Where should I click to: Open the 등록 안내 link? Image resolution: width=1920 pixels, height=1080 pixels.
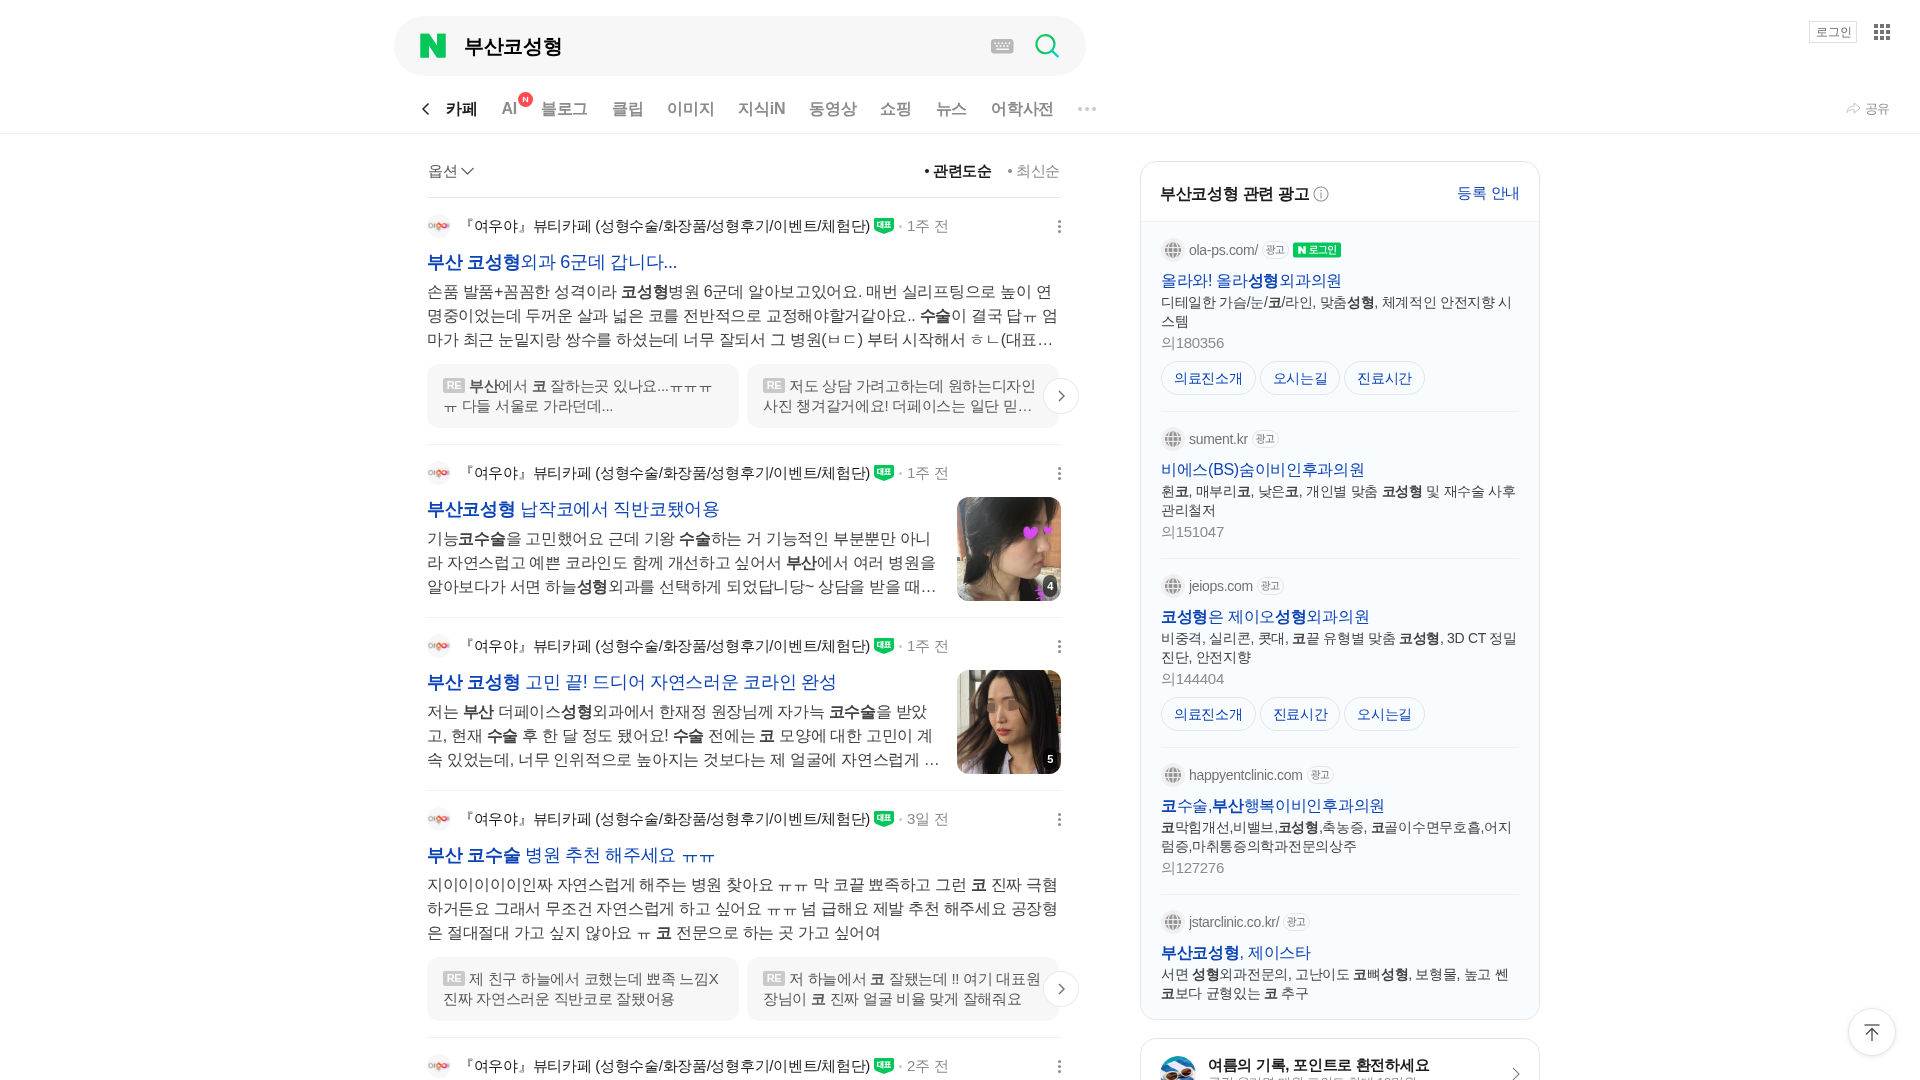1488,194
